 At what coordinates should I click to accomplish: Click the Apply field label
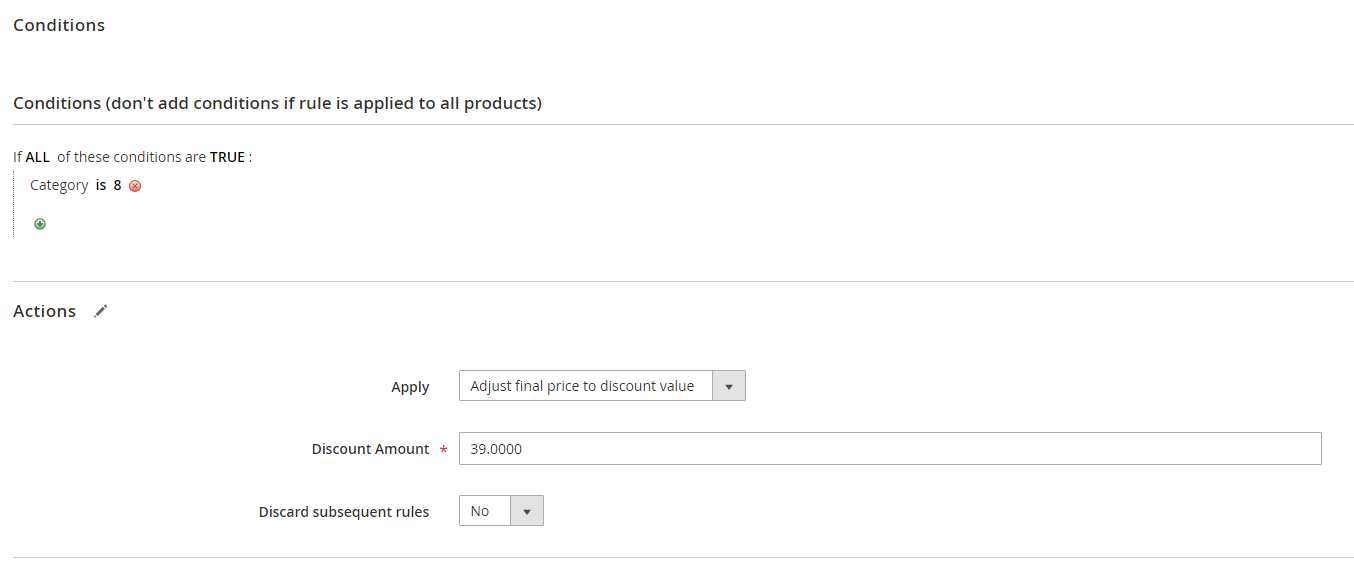pos(410,387)
